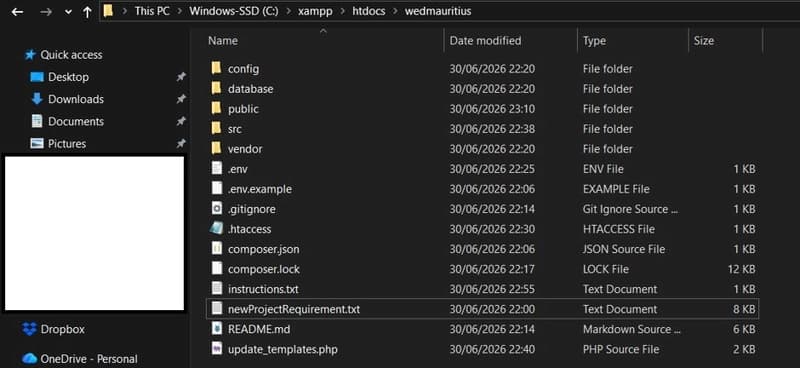Open Documents in the sidebar
The image size is (800, 368).
pyautogui.click(x=76, y=121)
